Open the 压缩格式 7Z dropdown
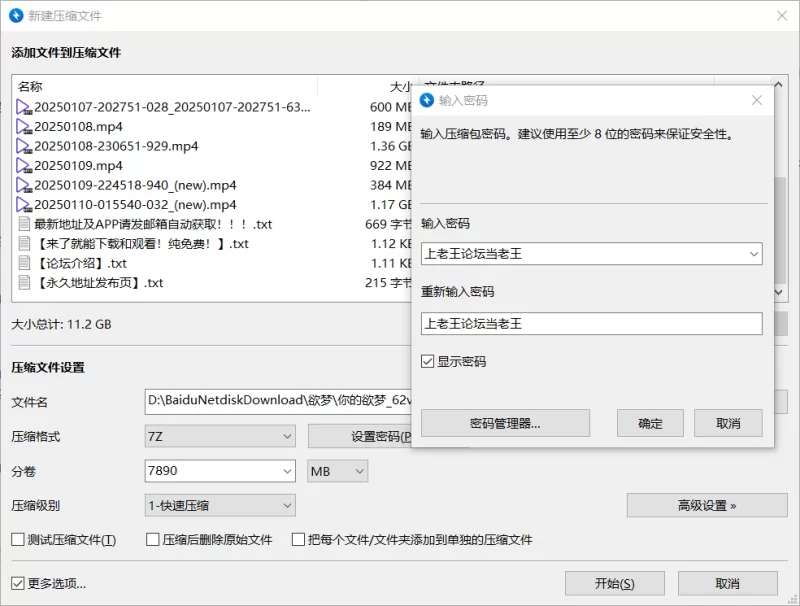 [x=220, y=437]
